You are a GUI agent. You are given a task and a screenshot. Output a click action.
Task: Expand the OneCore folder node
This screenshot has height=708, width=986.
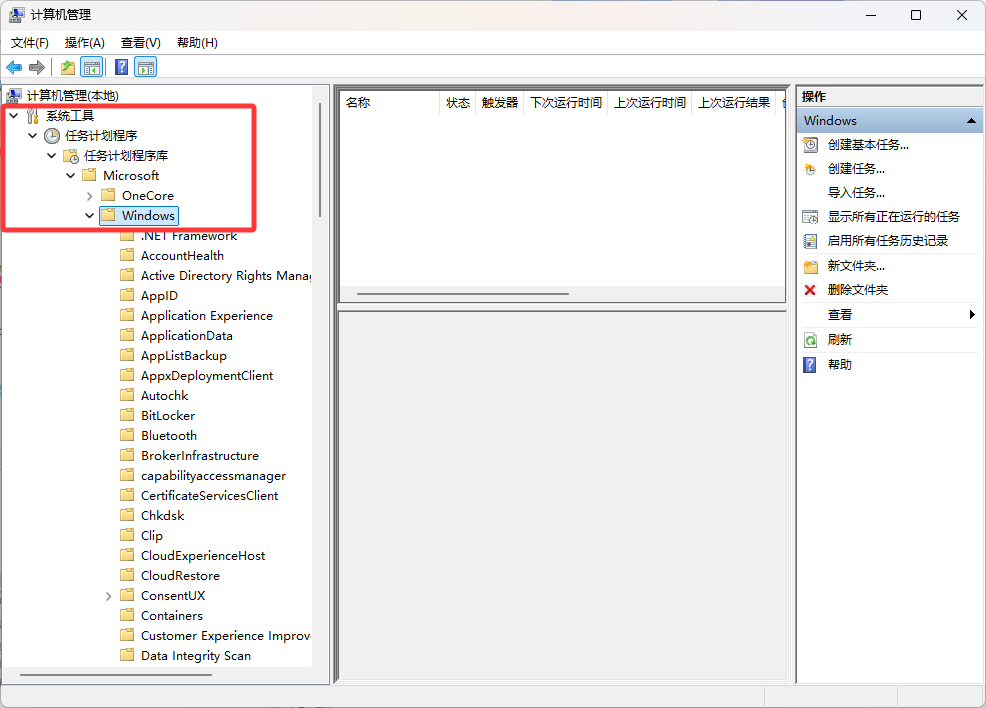(89, 196)
